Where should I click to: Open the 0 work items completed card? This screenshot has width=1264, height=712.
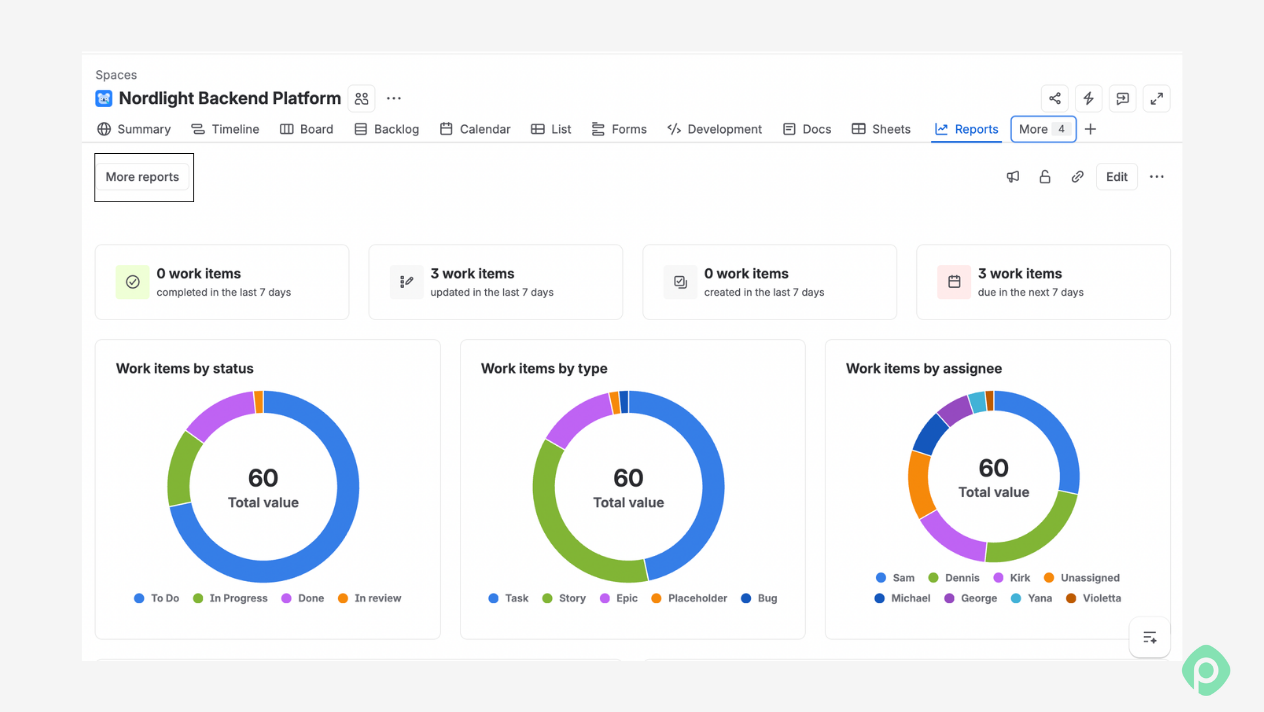[222, 282]
